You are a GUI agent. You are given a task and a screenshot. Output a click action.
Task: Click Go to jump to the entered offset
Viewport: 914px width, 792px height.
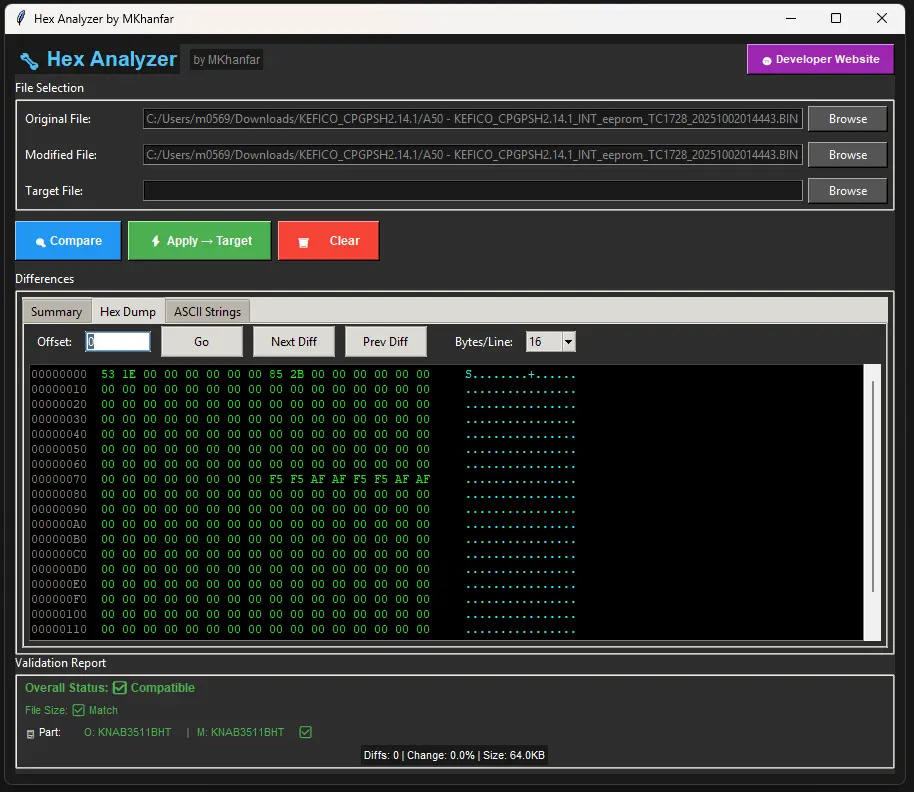201,341
